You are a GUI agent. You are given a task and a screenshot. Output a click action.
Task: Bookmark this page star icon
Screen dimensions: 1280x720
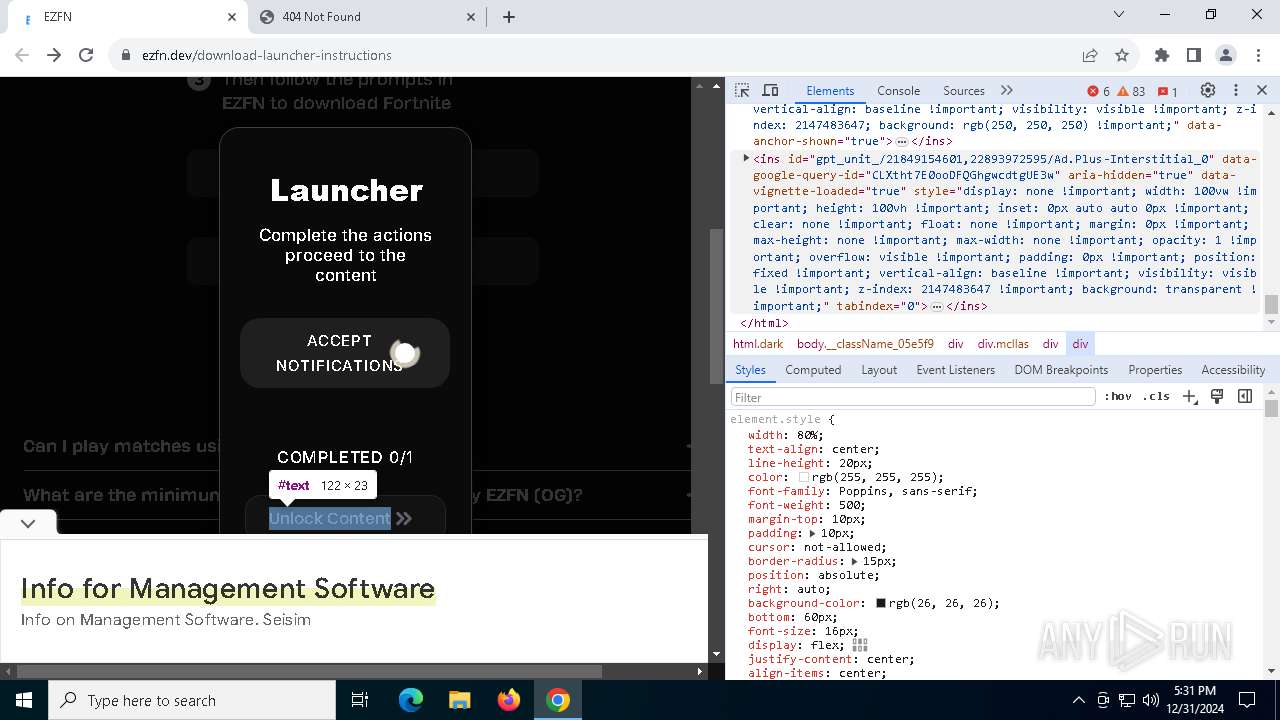point(1122,55)
